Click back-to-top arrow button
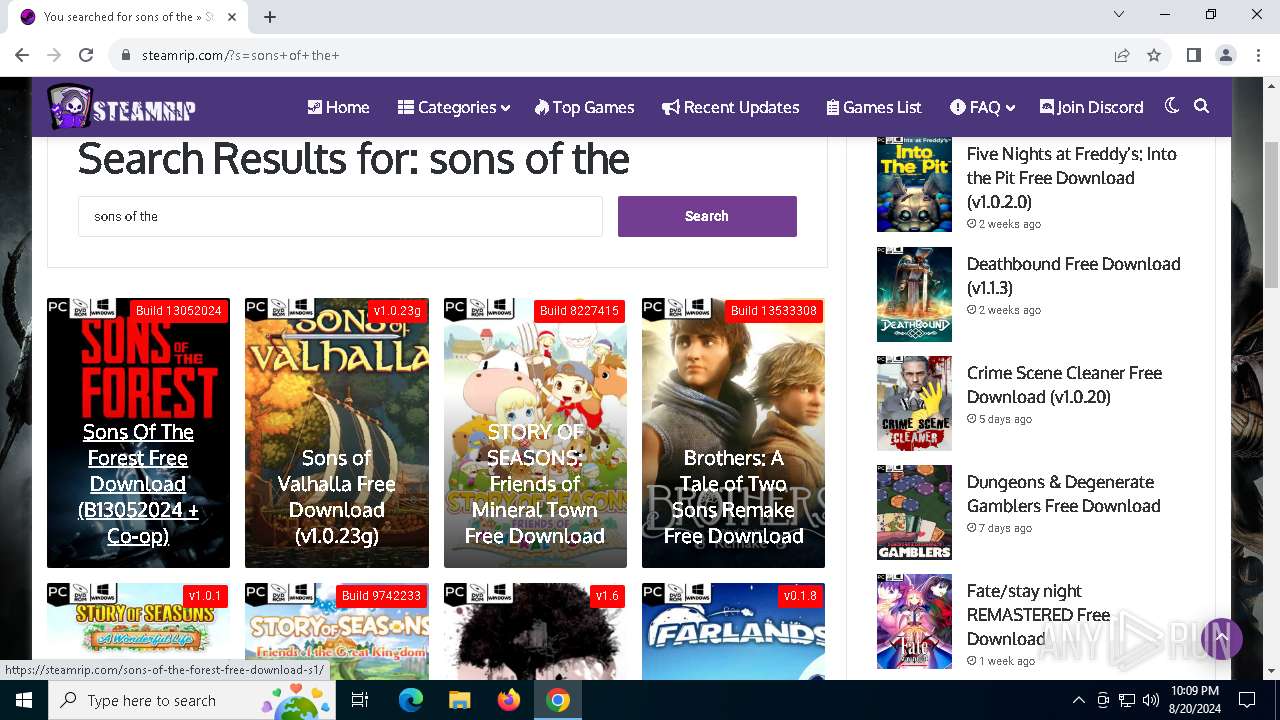The image size is (1280, 720). click(x=1221, y=638)
